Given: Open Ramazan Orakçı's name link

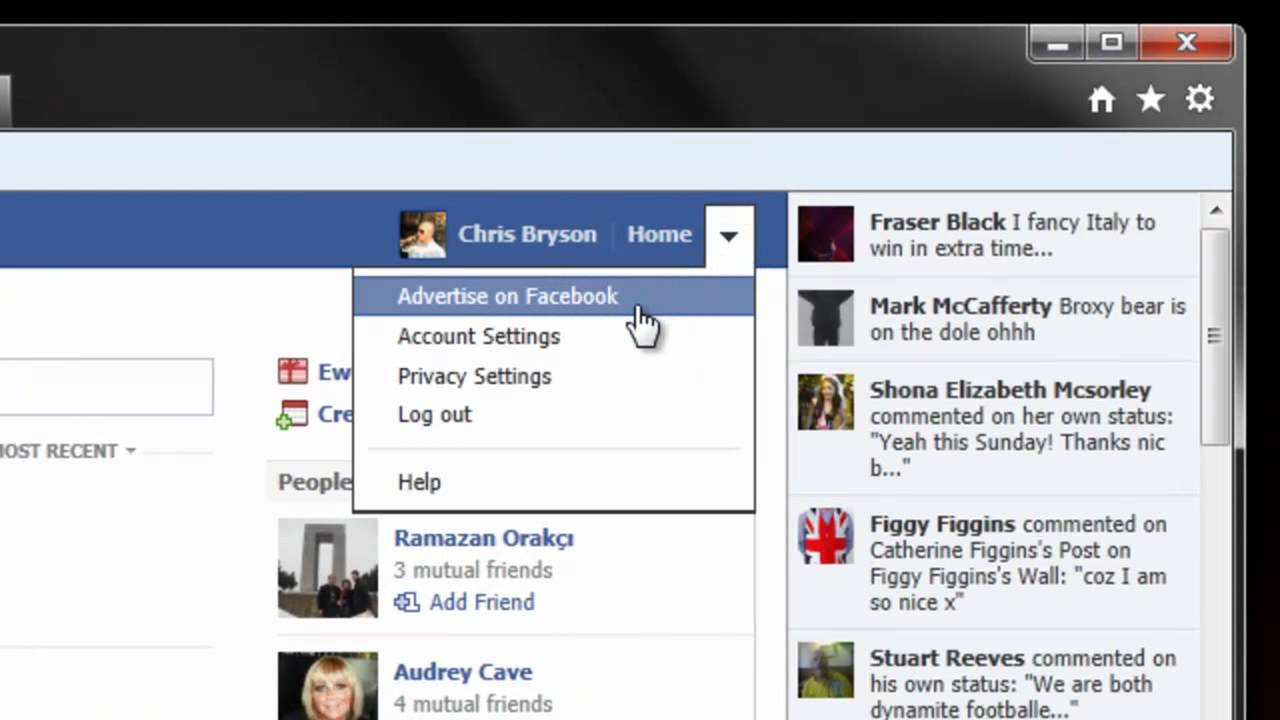Looking at the screenshot, I should tap(484, 538).
